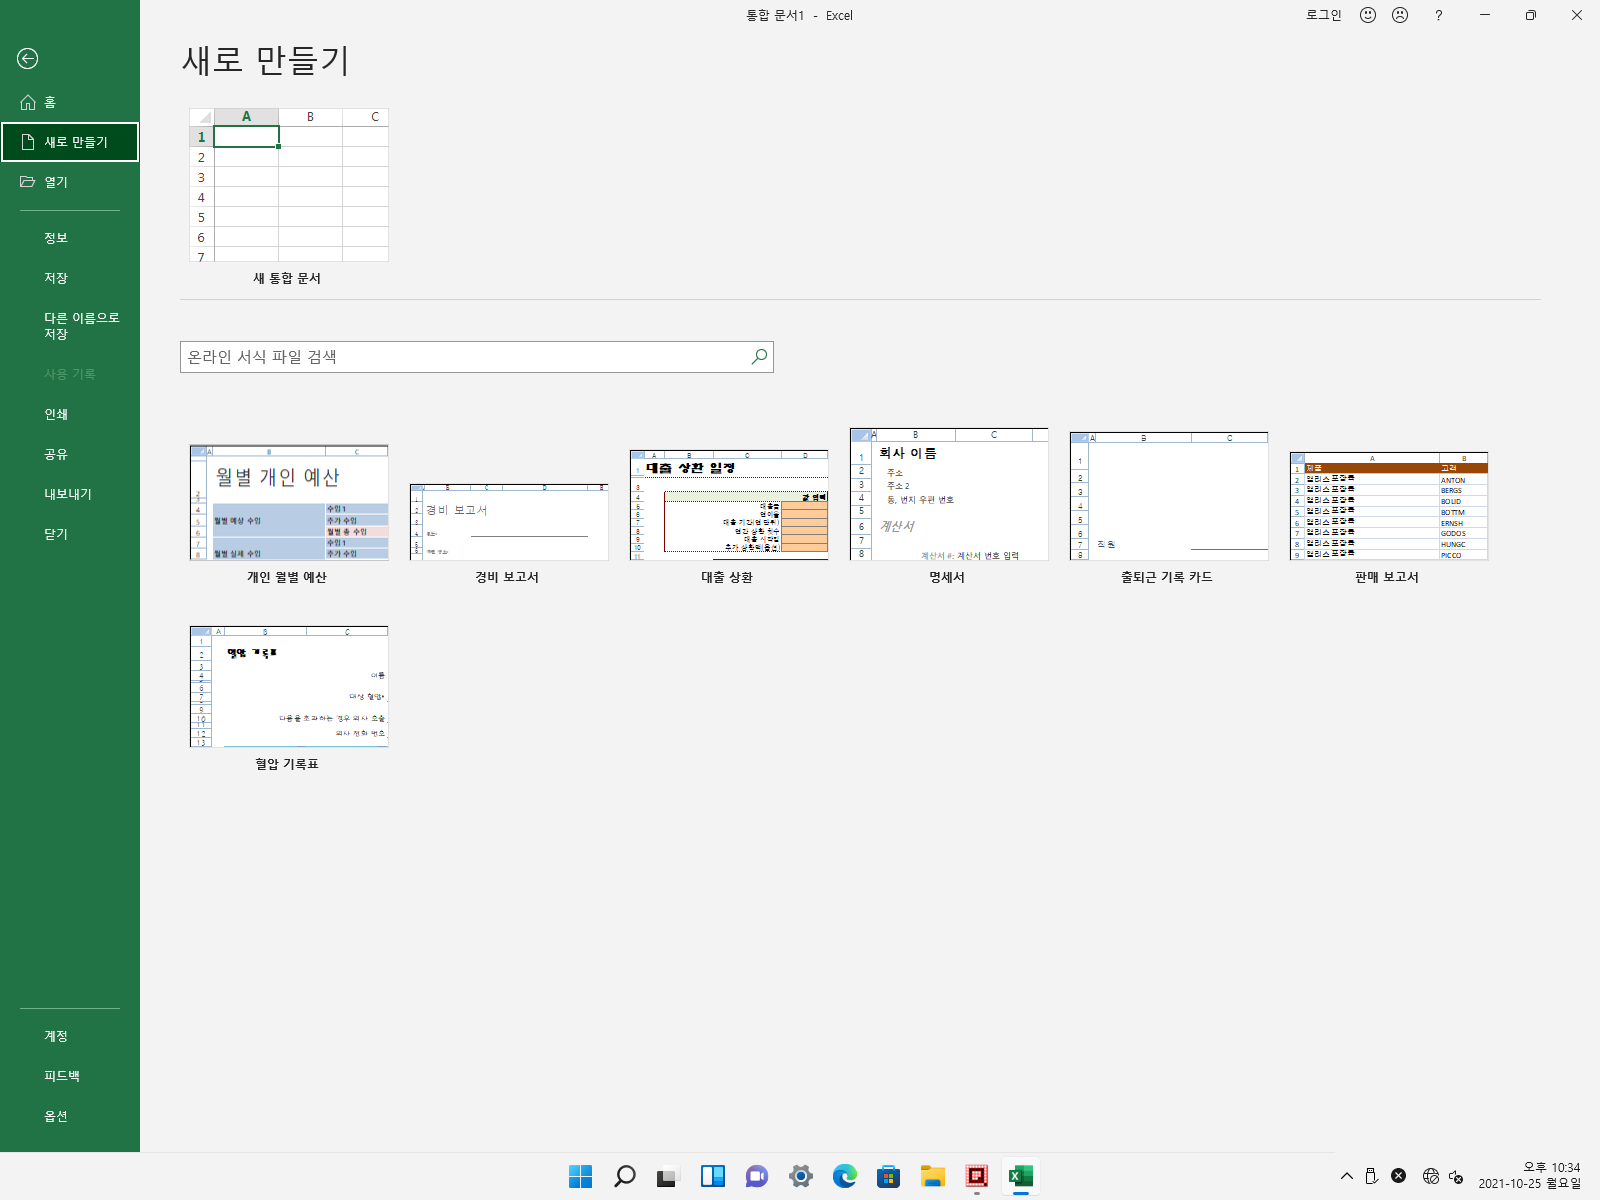Viewport: 1600px width, 1200px height.
Task: Open taskbar Search
Action: tap(625, 1176)
